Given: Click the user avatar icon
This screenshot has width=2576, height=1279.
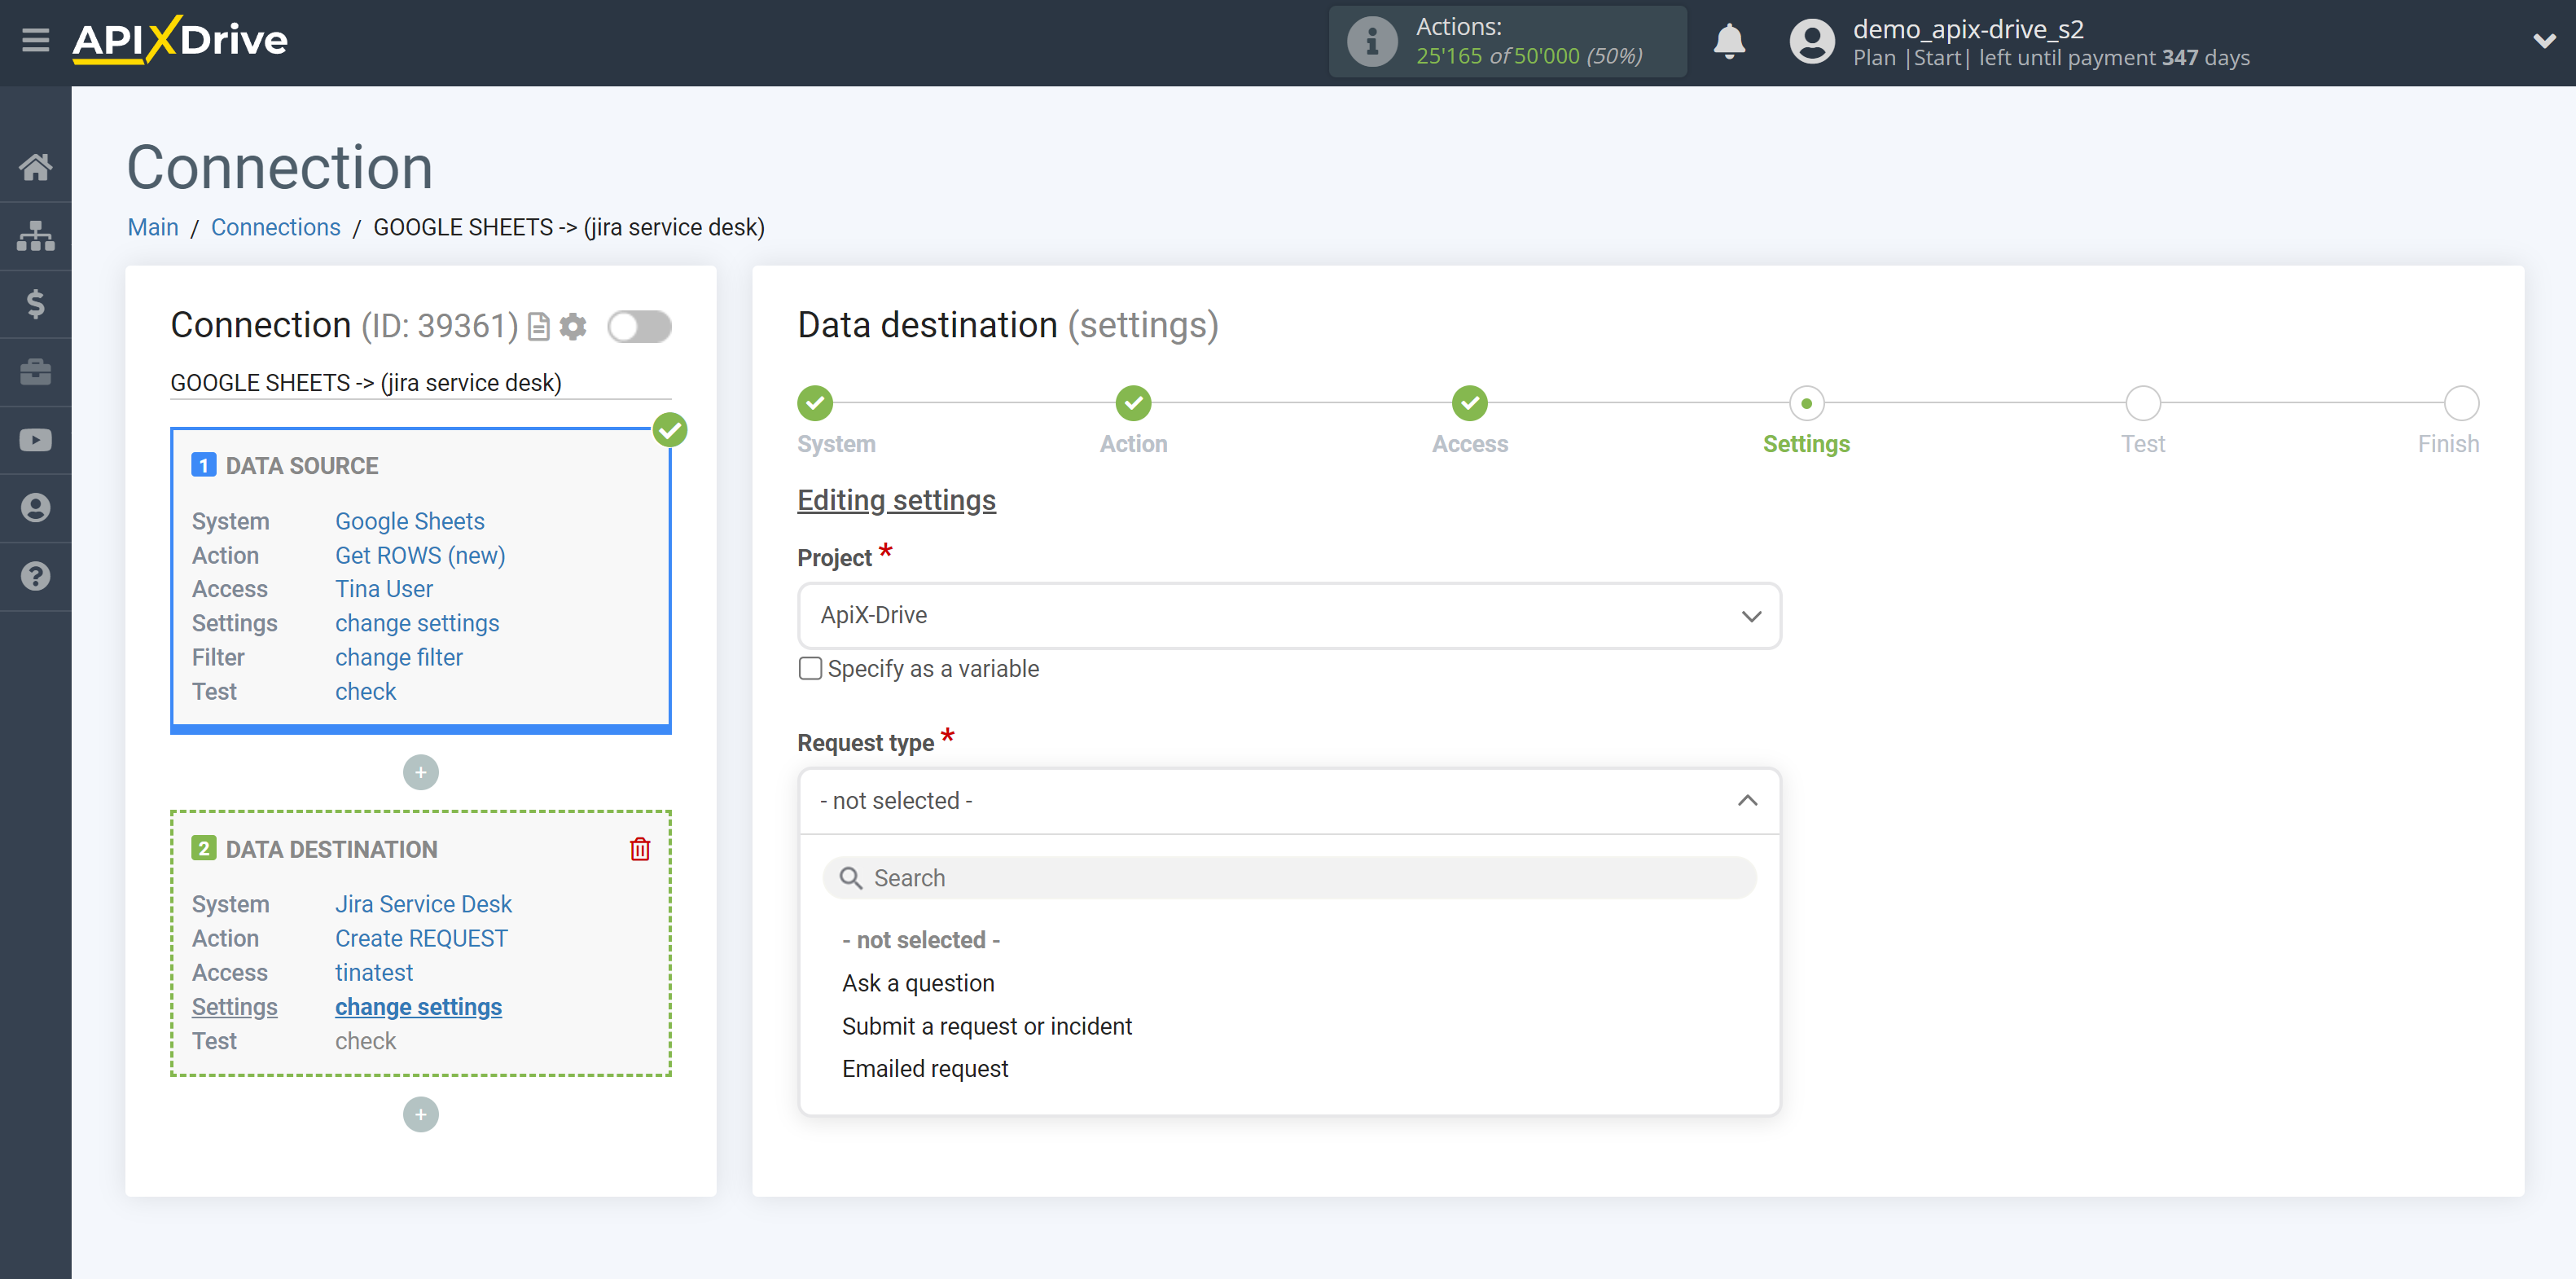Looking at the screenshot, I should (1812, 42).
